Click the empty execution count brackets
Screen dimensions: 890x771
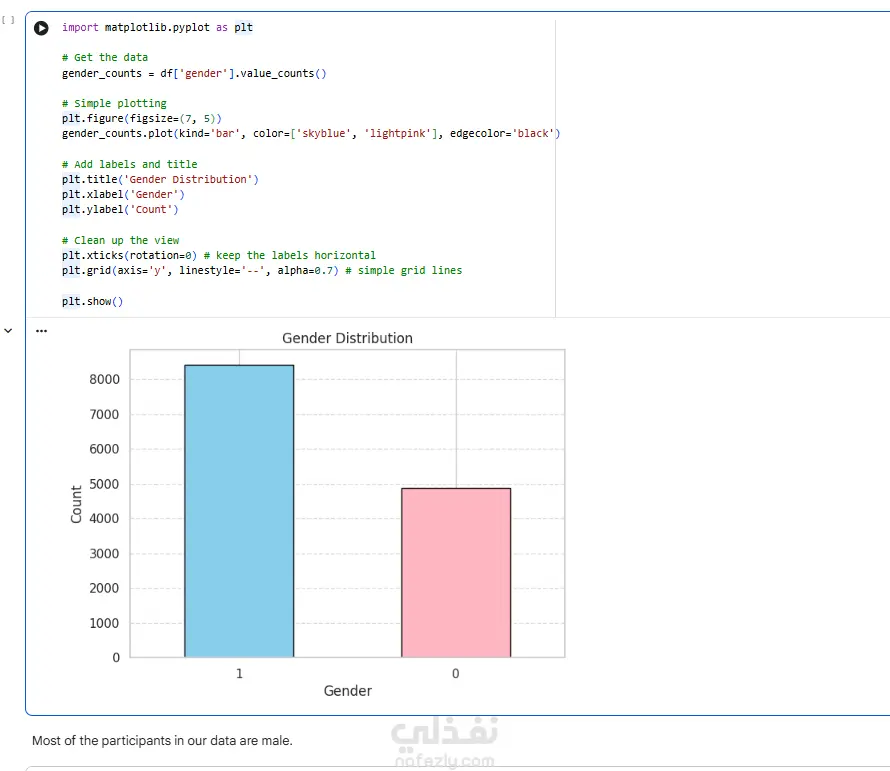coord(8,20)
